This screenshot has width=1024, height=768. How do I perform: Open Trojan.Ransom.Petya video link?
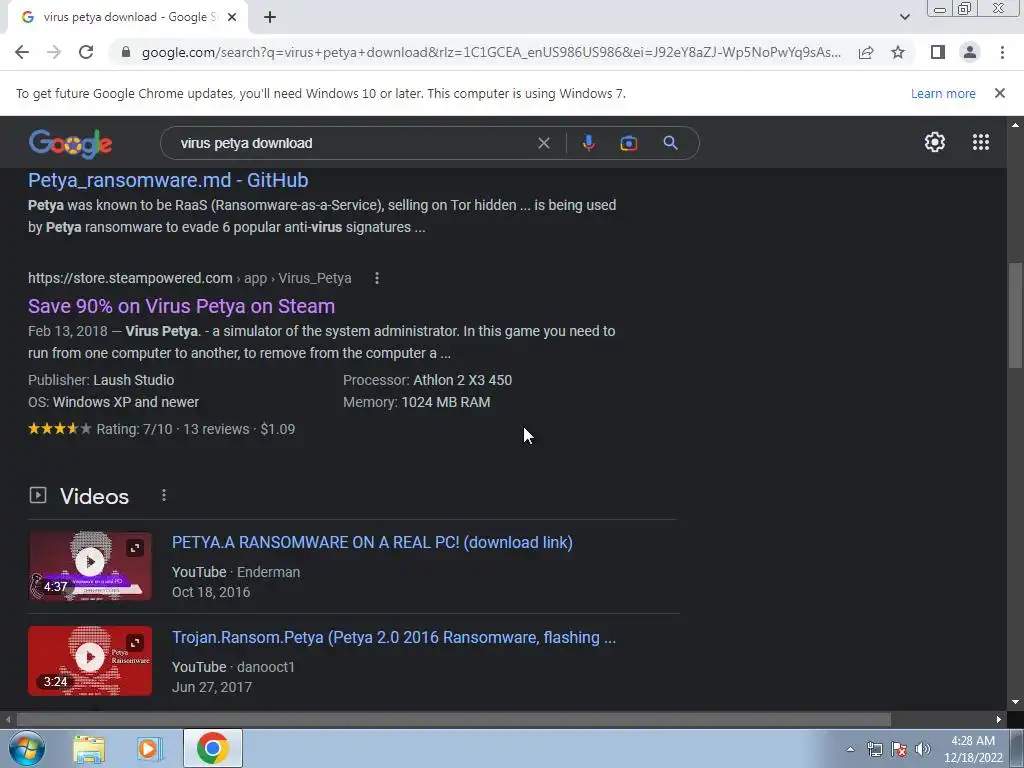tap(394, 637)
